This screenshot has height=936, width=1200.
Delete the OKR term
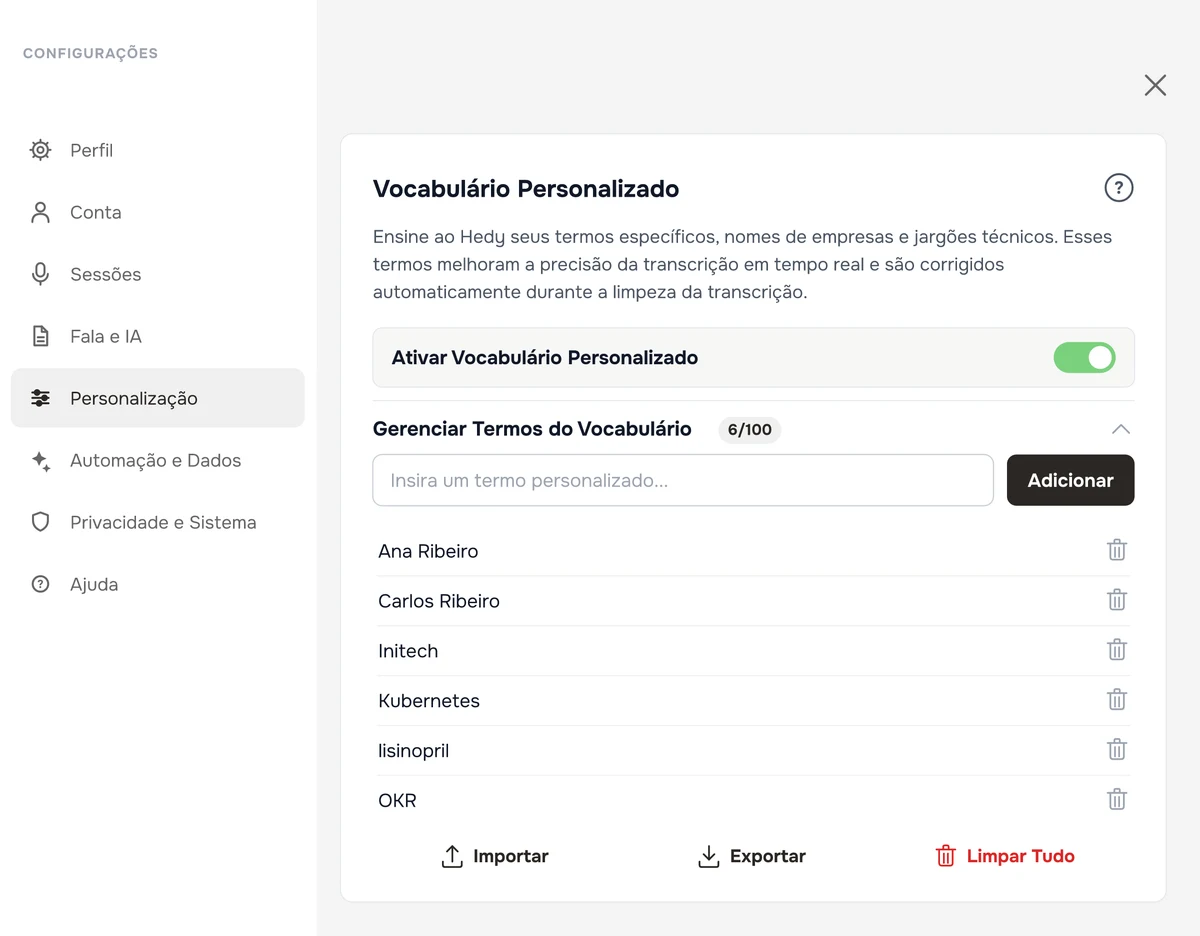1117,800
